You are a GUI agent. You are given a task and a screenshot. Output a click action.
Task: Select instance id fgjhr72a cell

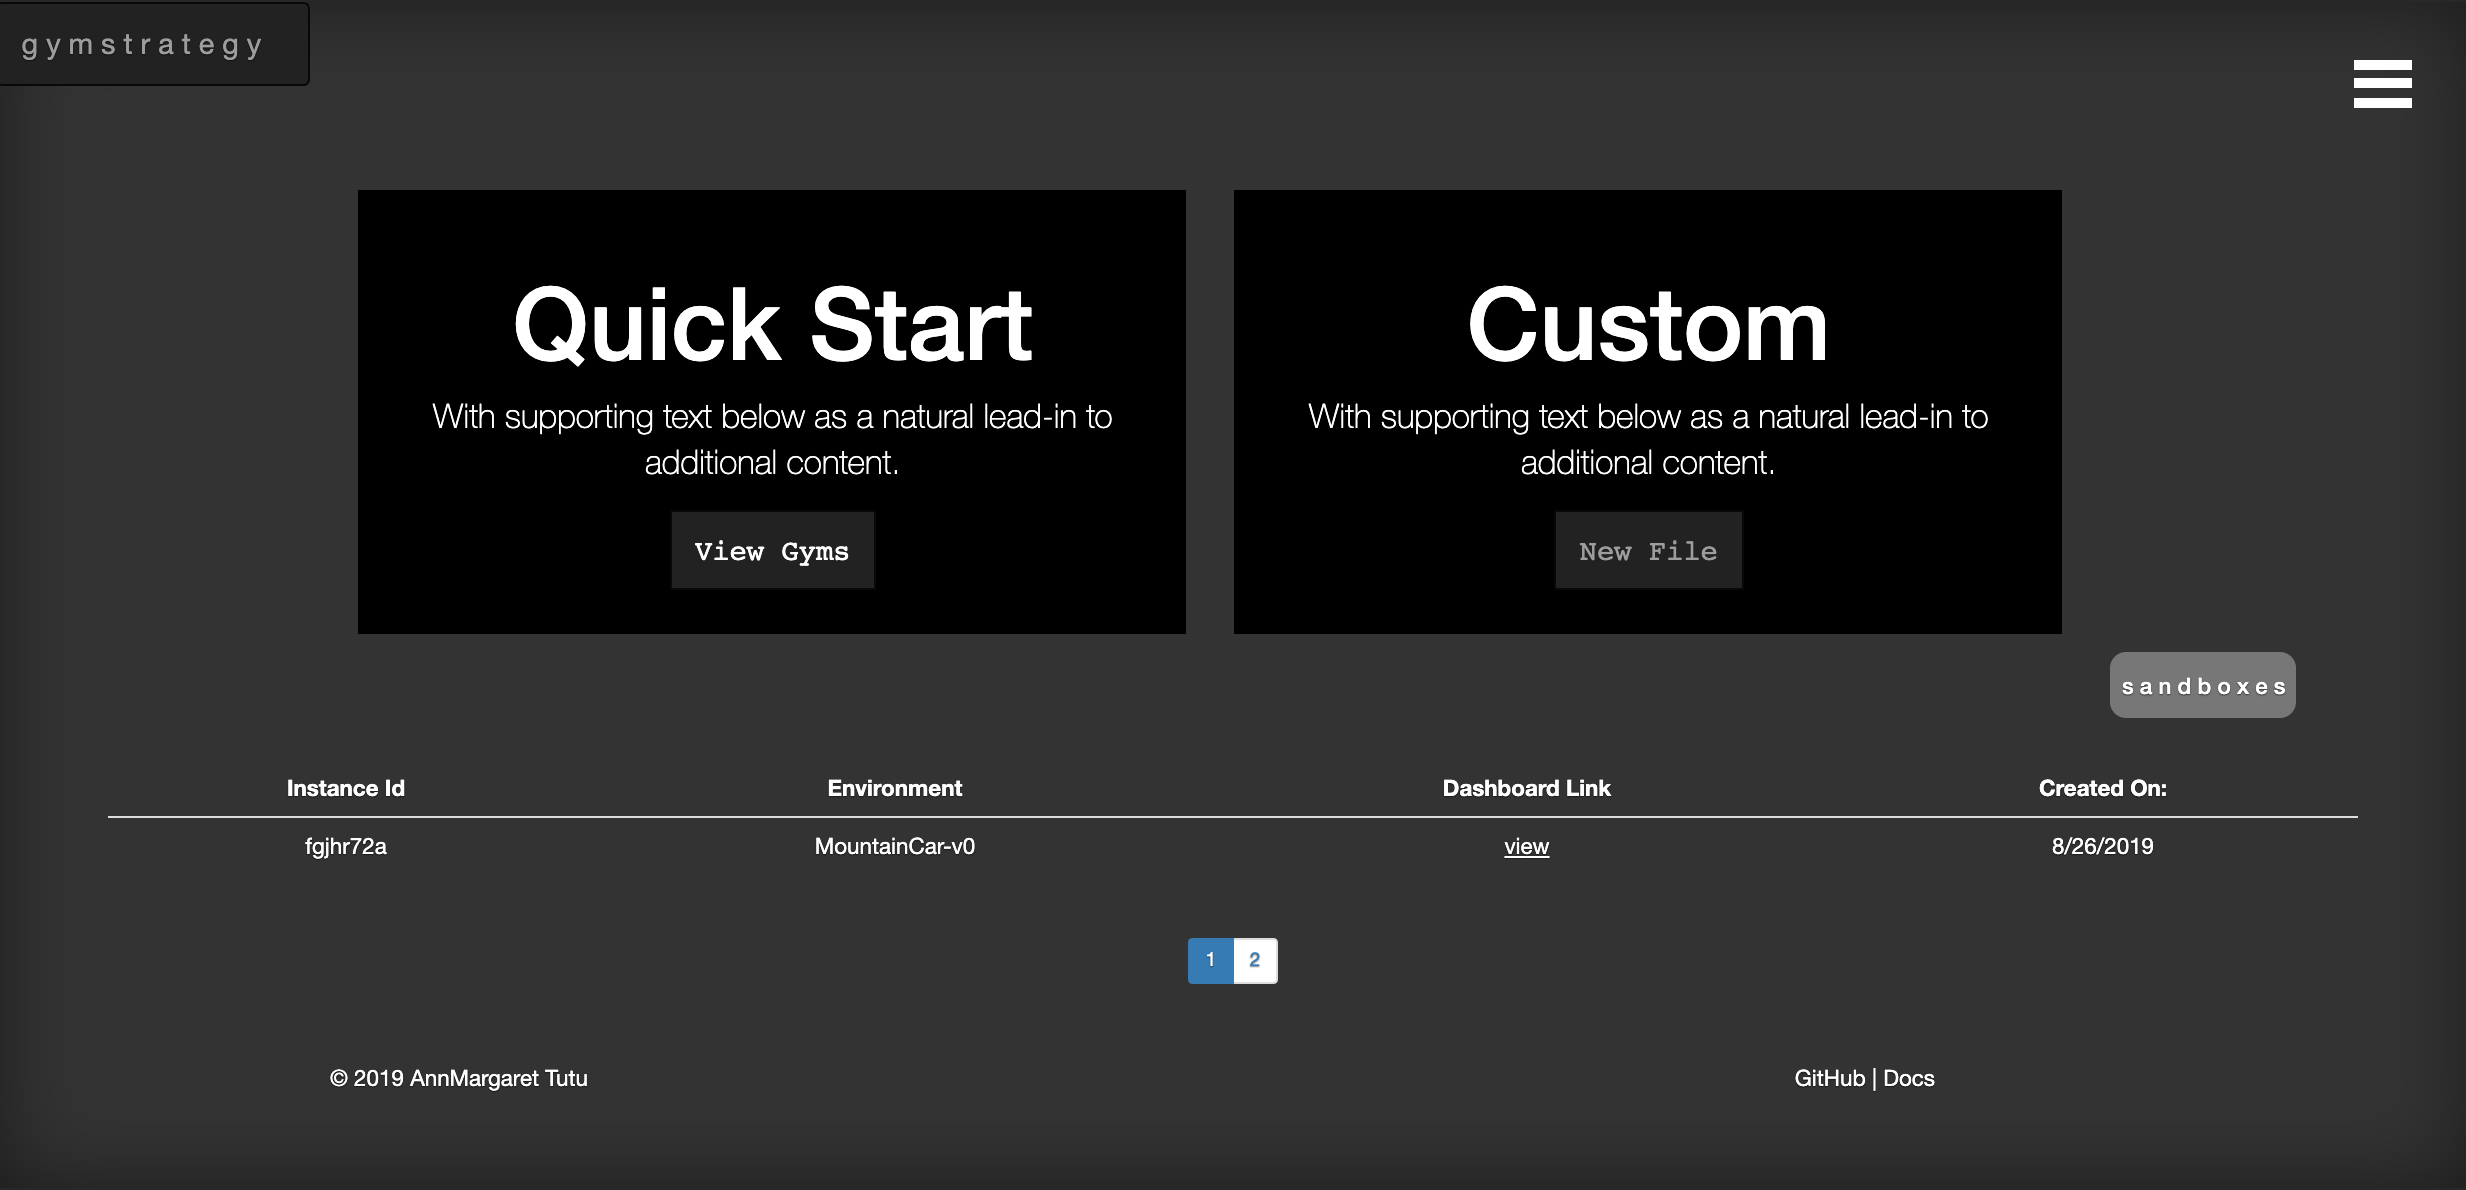(345, 847)
